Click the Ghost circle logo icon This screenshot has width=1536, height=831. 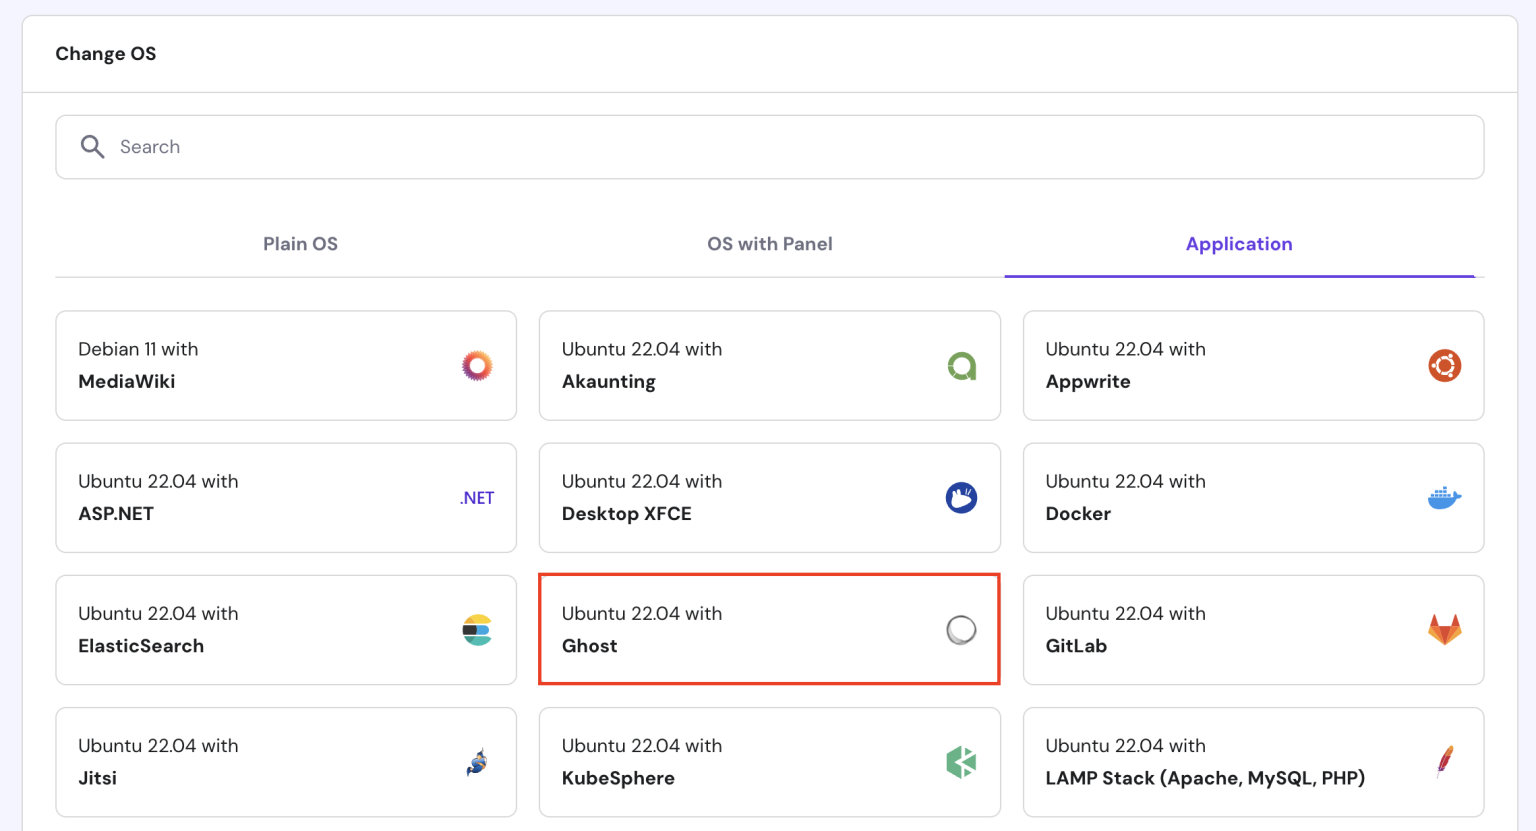[961, 630]
